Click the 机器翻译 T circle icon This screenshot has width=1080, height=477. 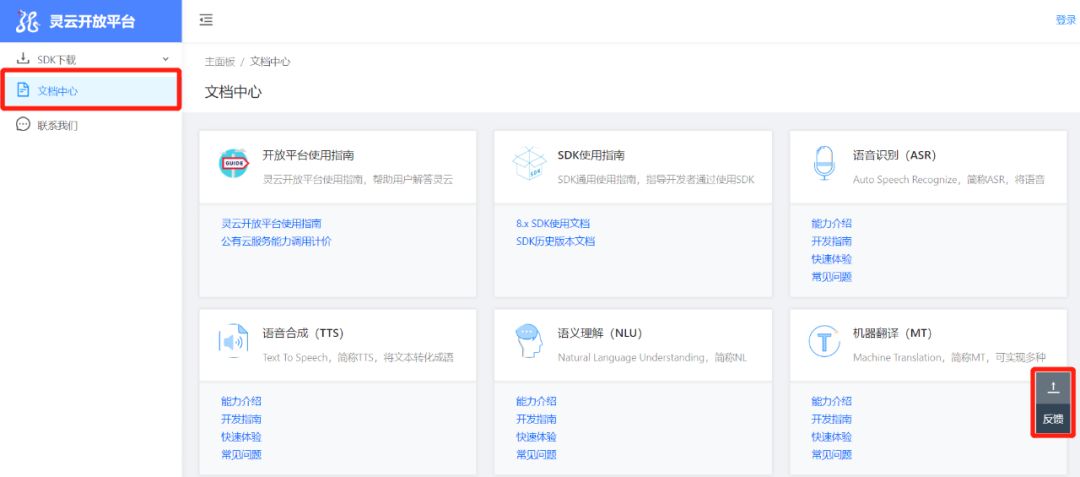824,341
